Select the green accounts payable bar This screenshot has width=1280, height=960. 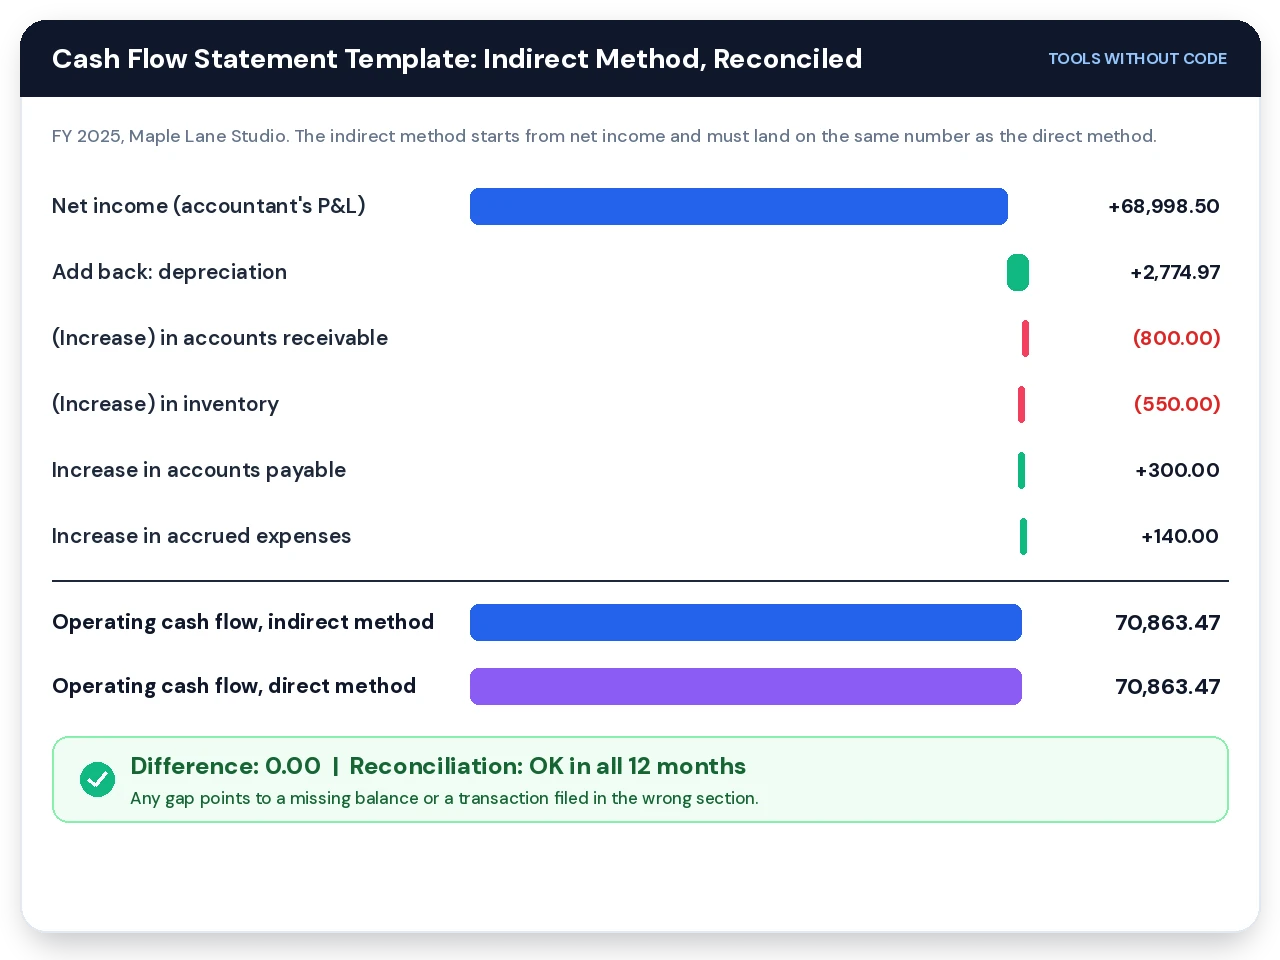tap(1021, 470)
